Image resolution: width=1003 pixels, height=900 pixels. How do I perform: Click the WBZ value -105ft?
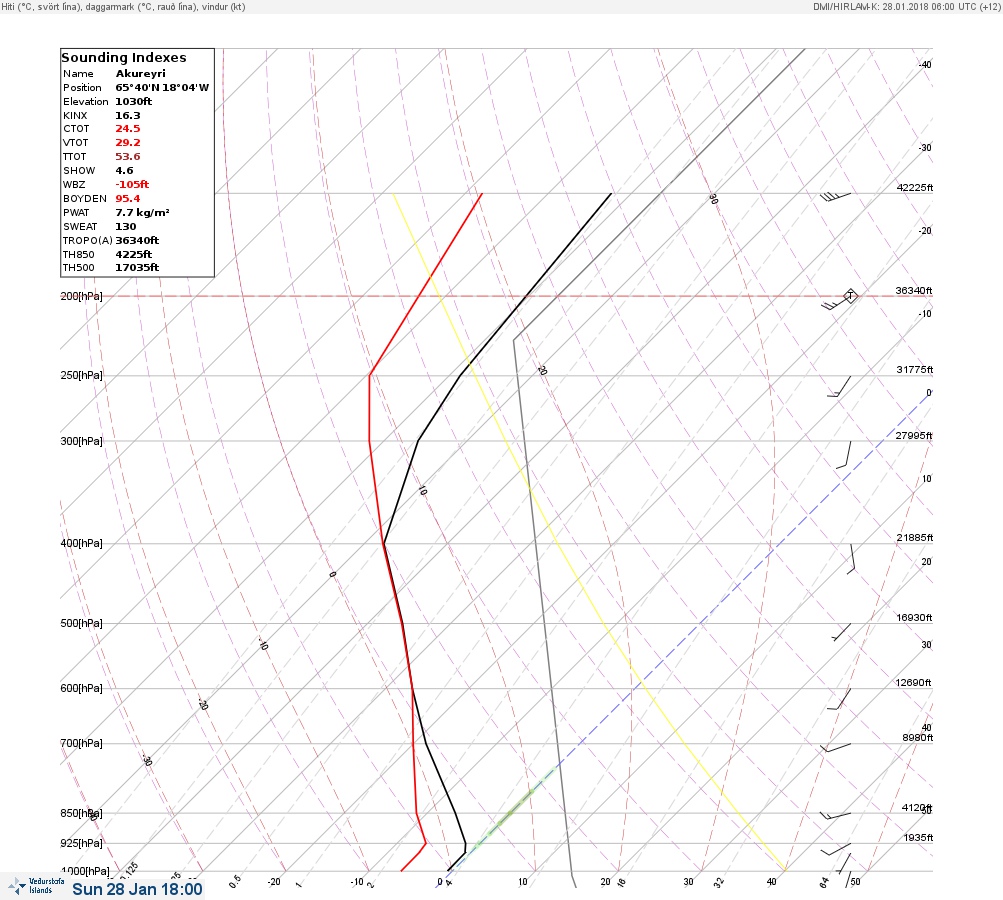(132, 184)
